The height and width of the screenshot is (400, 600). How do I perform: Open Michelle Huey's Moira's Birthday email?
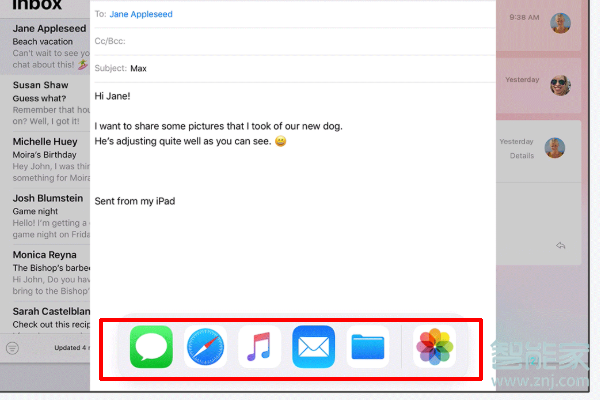pyautogui.click(x=45, y=160)
